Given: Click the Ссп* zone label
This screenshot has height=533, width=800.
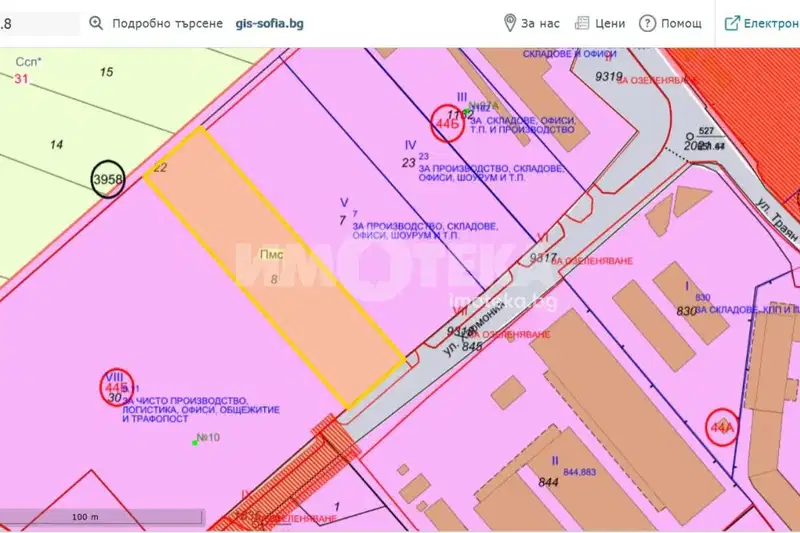Looking at the screenshot, I should (x=29, y=62).
